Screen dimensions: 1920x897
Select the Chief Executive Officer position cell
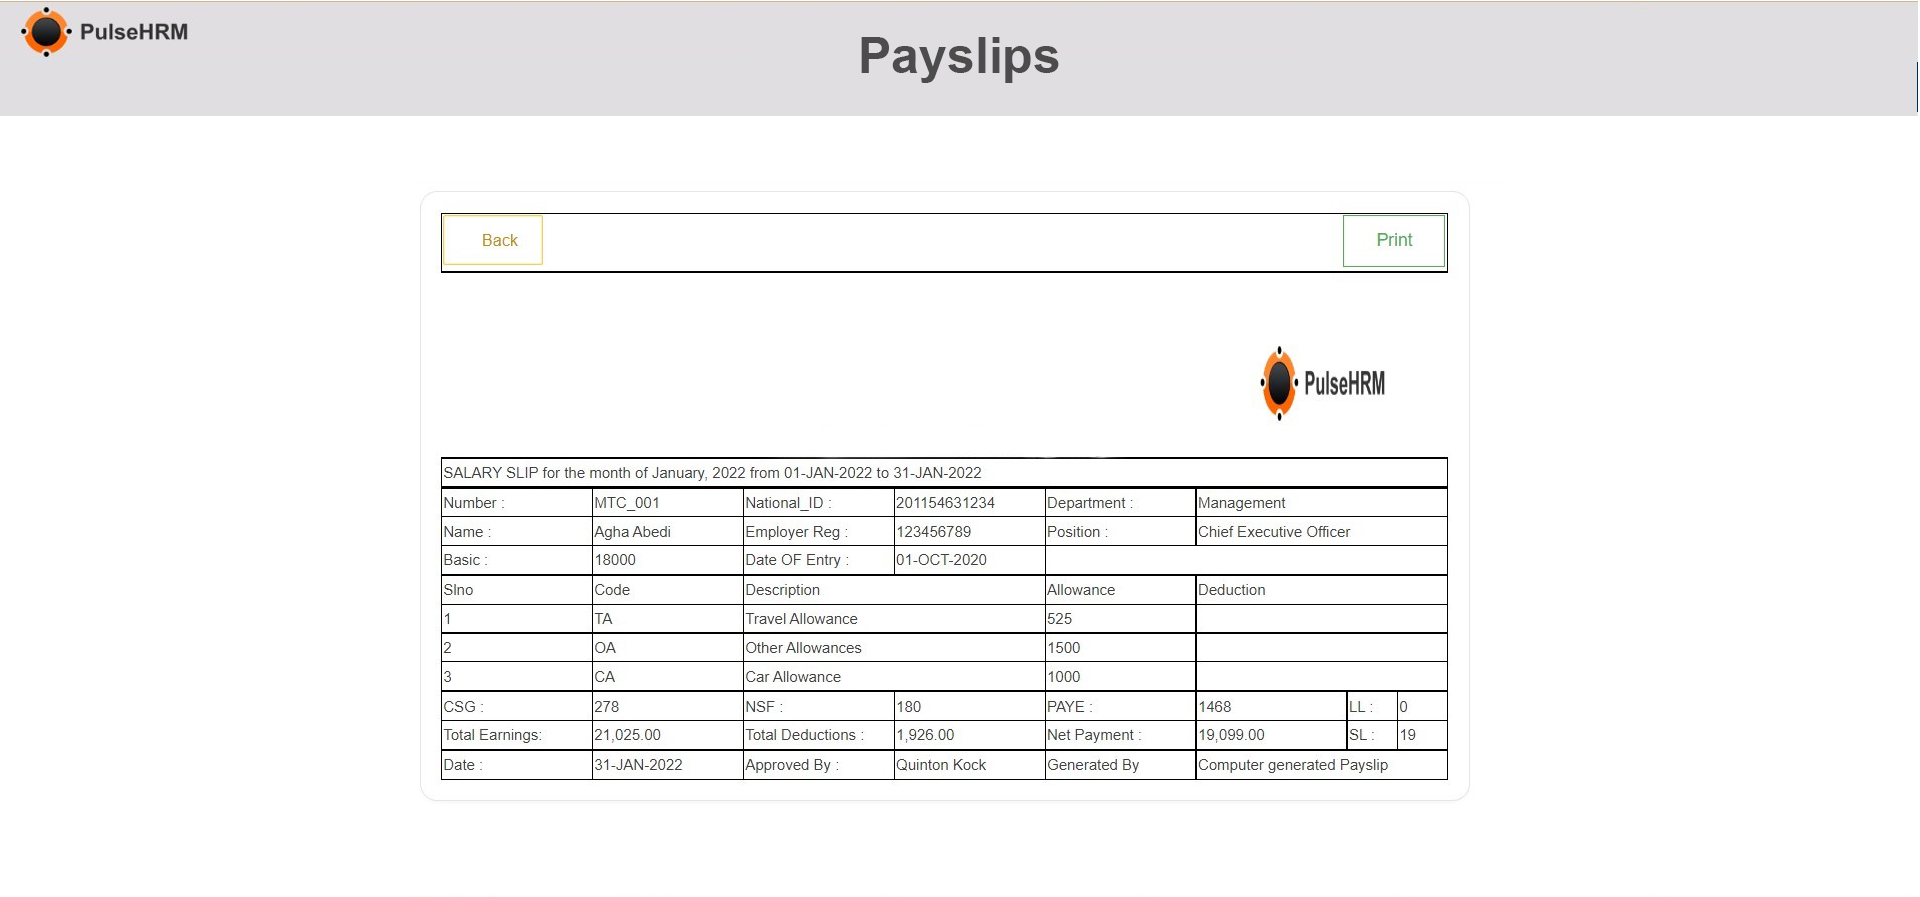[x=1273, y=532]
